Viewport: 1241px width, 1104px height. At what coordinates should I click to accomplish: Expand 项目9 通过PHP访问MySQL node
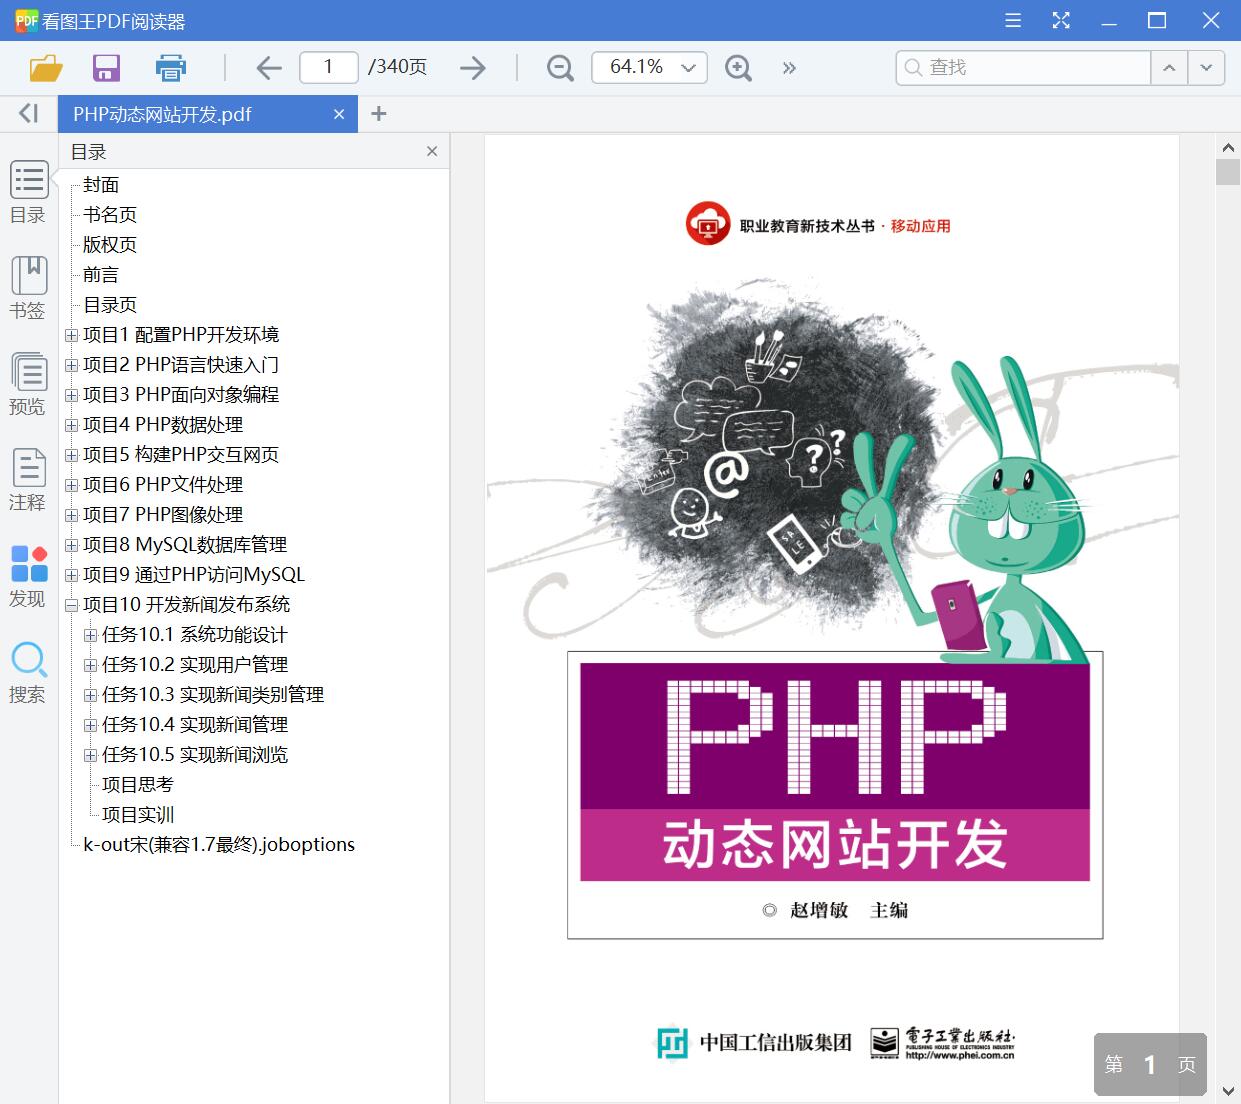(x=72, y=575)
